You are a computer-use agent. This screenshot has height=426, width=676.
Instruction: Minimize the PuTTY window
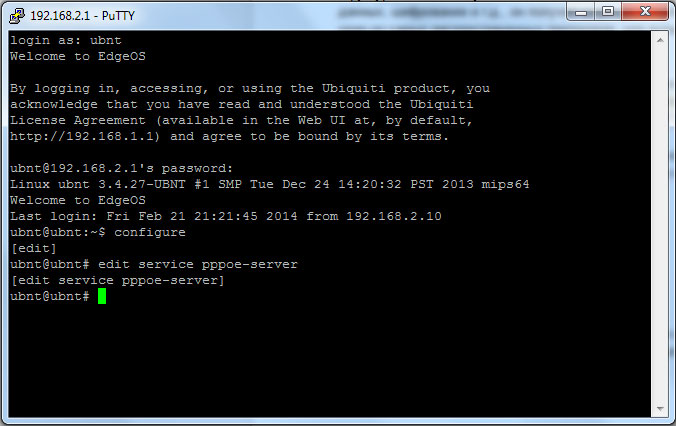pos(583,11)
